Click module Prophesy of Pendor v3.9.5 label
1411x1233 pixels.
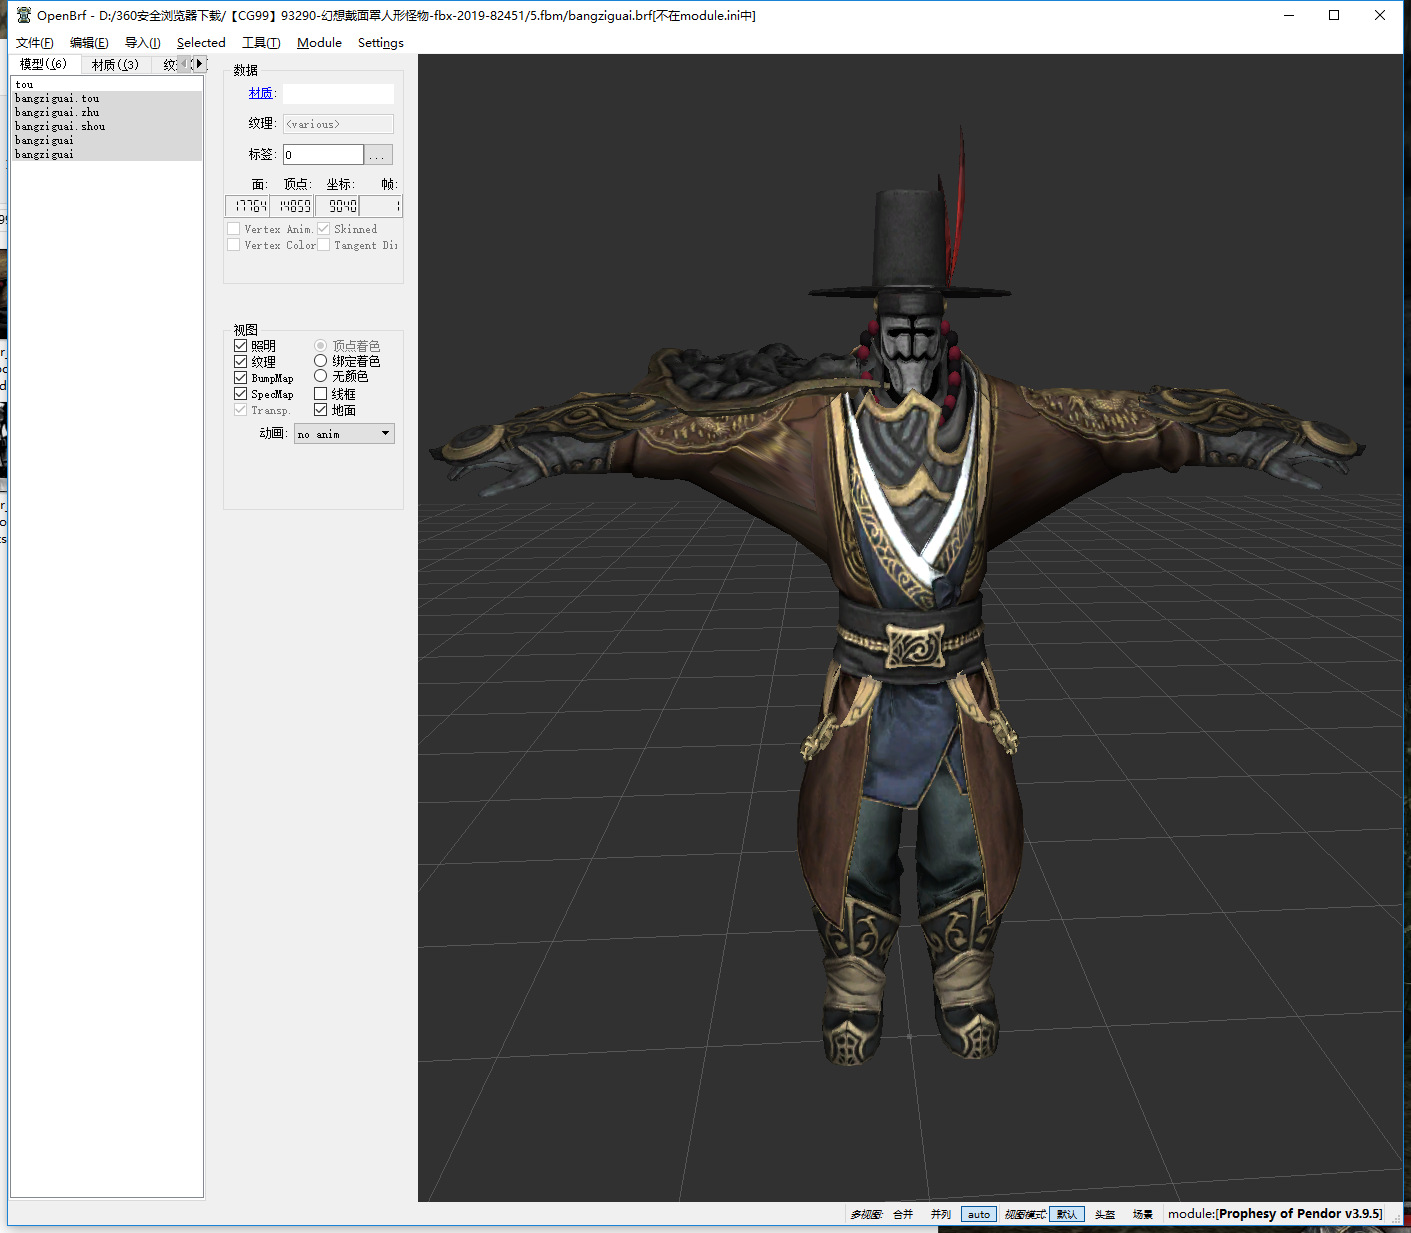point(1275,1214)
